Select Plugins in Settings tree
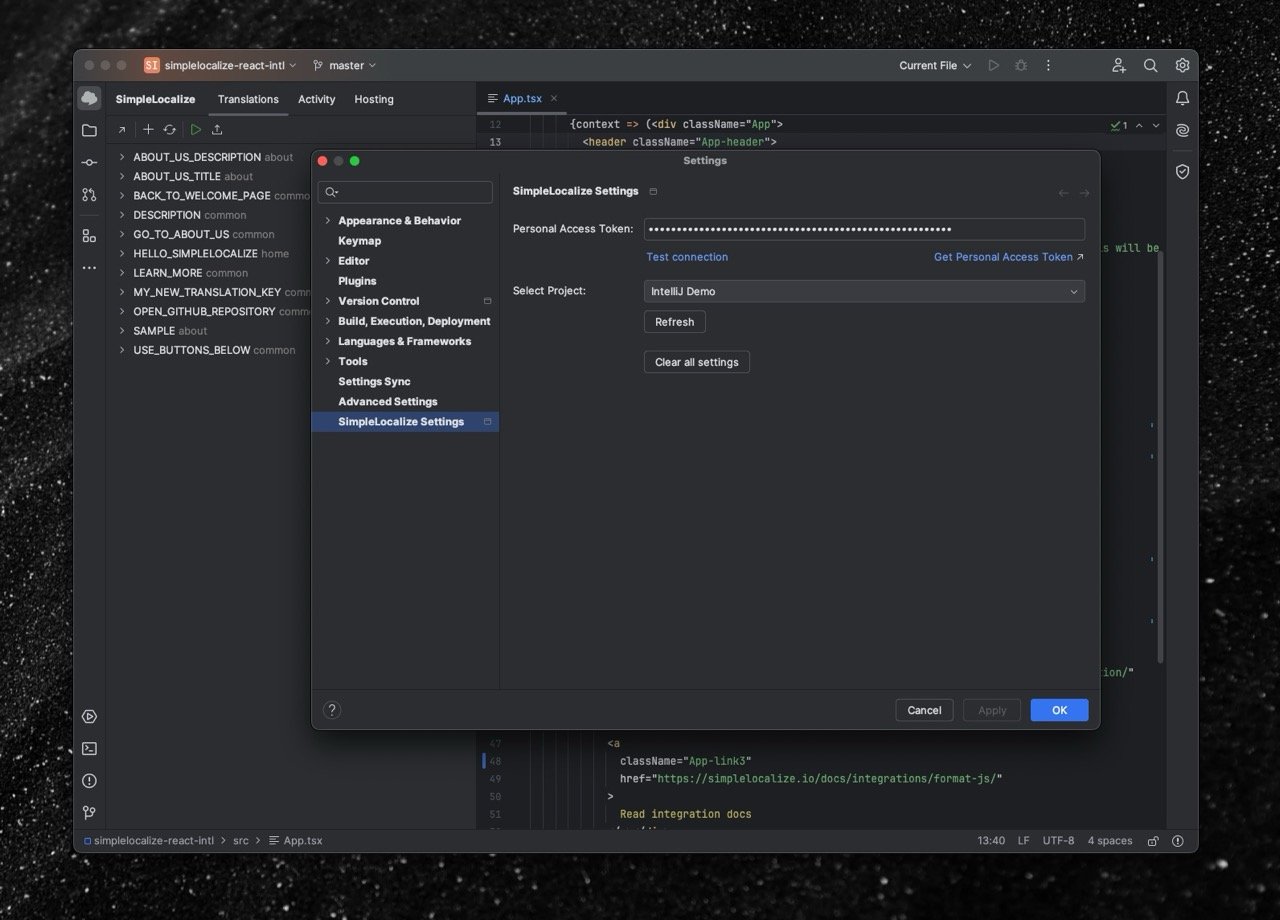This screenshot has width=1280, height=920. point(357,281)
